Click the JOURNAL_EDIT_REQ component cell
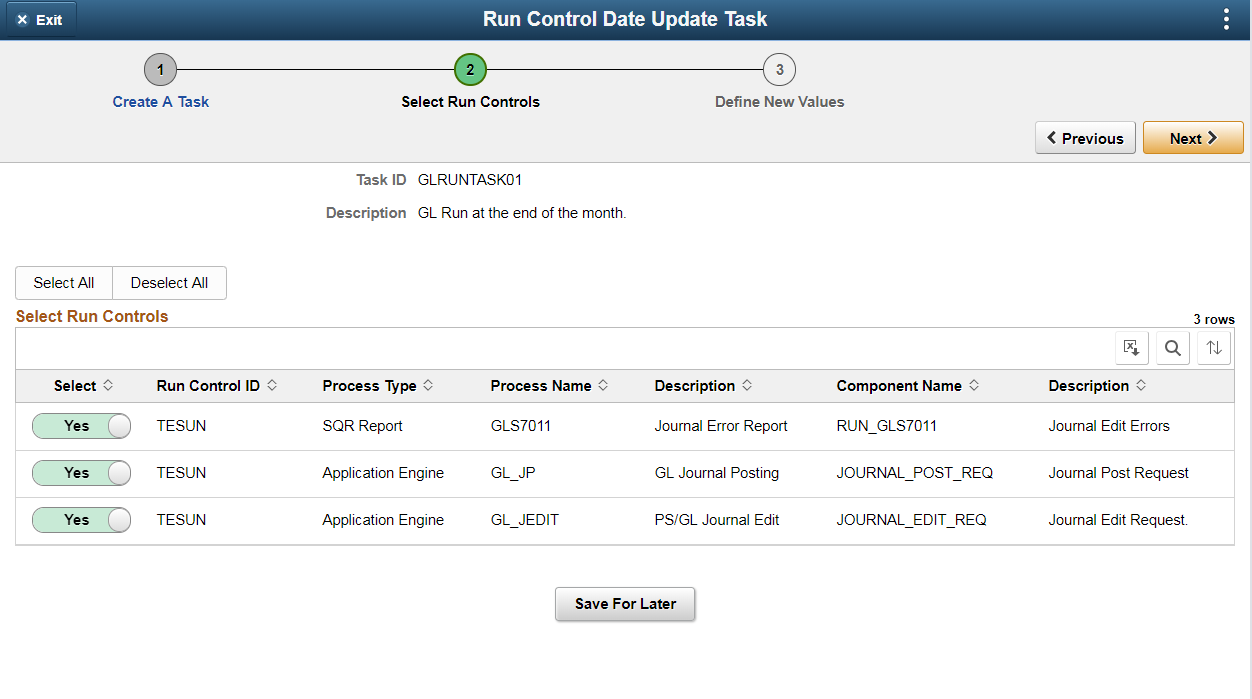This screenshot has width=1252, height=699. click(912, 520)
